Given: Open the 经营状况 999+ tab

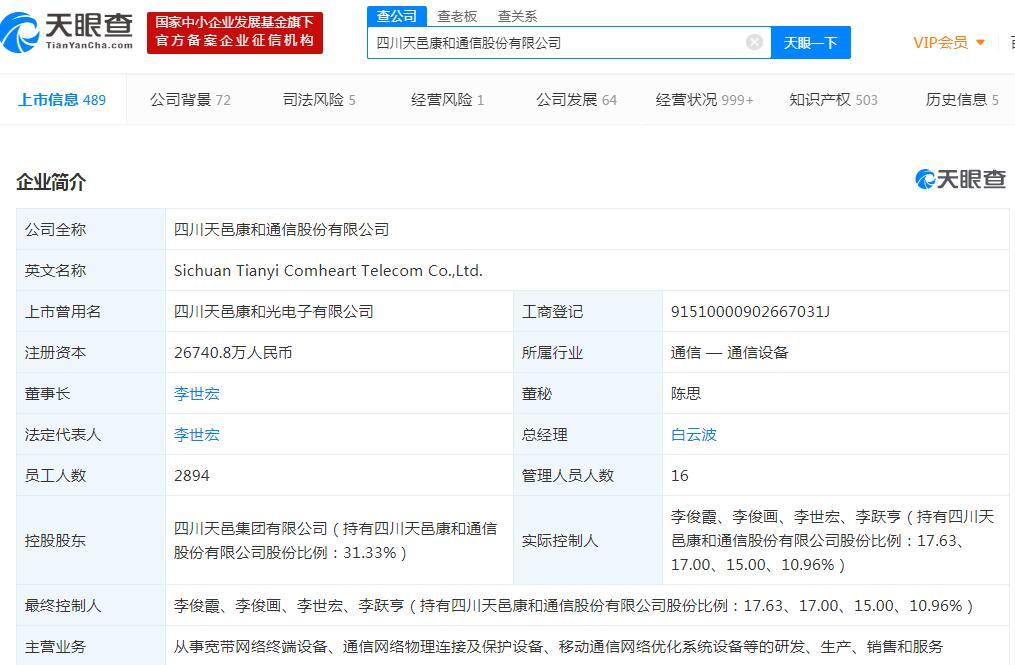Looking at the screenshot, I should (x=704, y=100).
